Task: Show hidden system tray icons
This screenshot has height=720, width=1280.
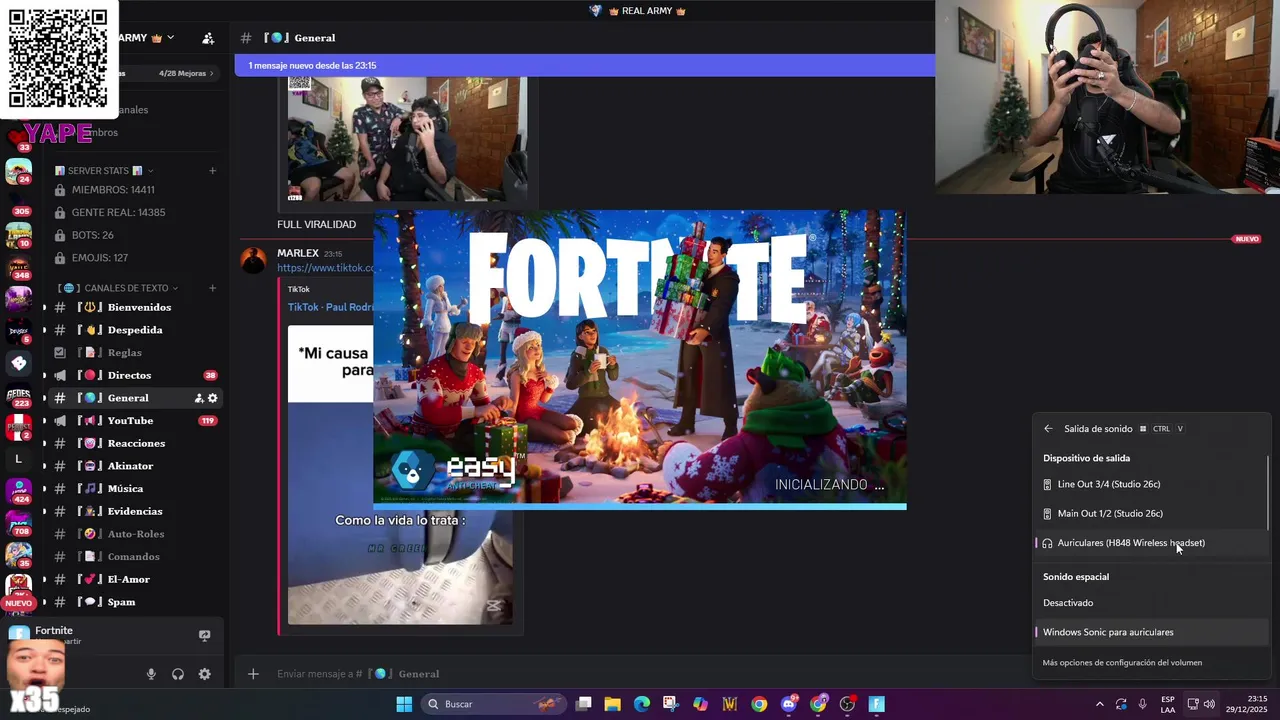Action: click(1100, 704)
